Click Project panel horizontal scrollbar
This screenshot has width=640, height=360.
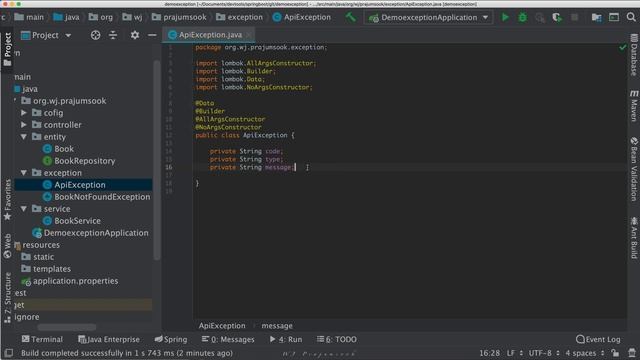(67, 327)
